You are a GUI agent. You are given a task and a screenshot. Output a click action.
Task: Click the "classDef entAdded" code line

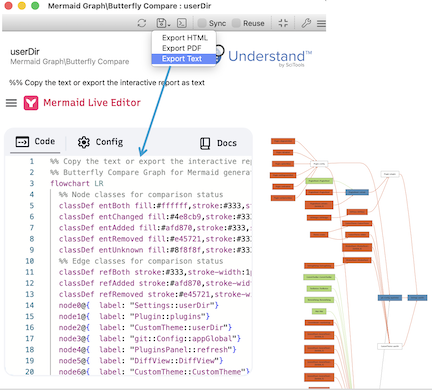[x=155, y=228]
